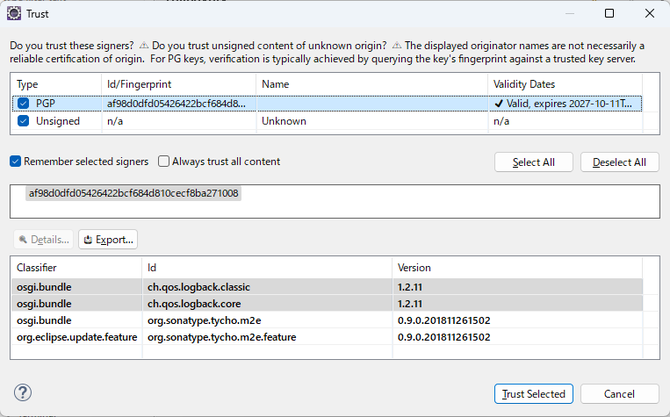The width and height of the screenshot is (670, 417).
Task: Toggle the Unsigned signer checkbox
Action: [24, 120]
